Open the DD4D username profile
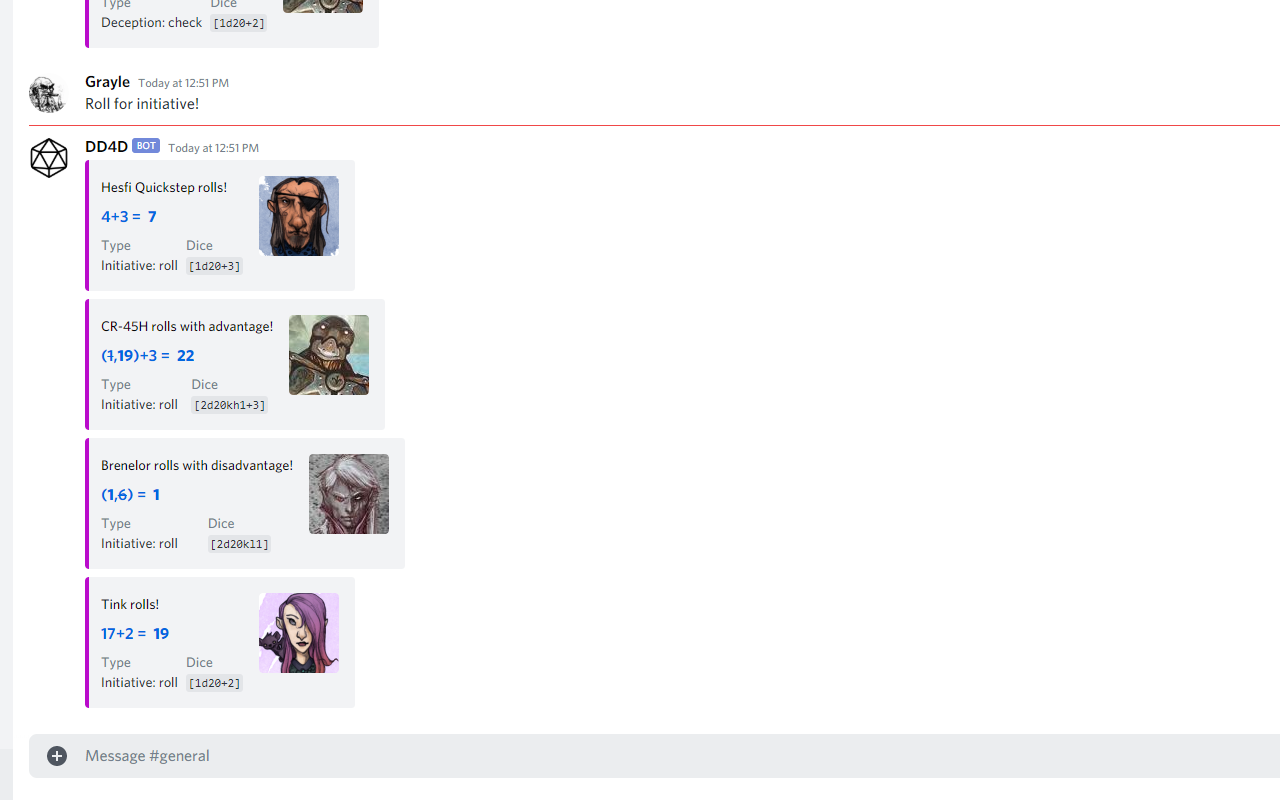Viewport: 1280px width, 800px height. [x=106, y=146]
